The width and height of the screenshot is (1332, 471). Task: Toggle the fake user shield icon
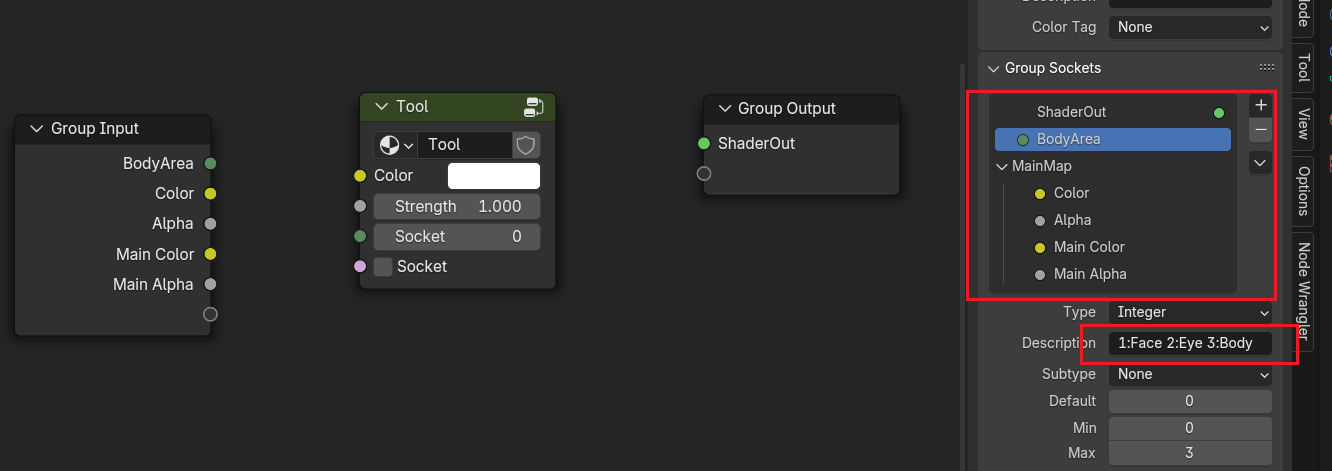(x=526, y=145)
